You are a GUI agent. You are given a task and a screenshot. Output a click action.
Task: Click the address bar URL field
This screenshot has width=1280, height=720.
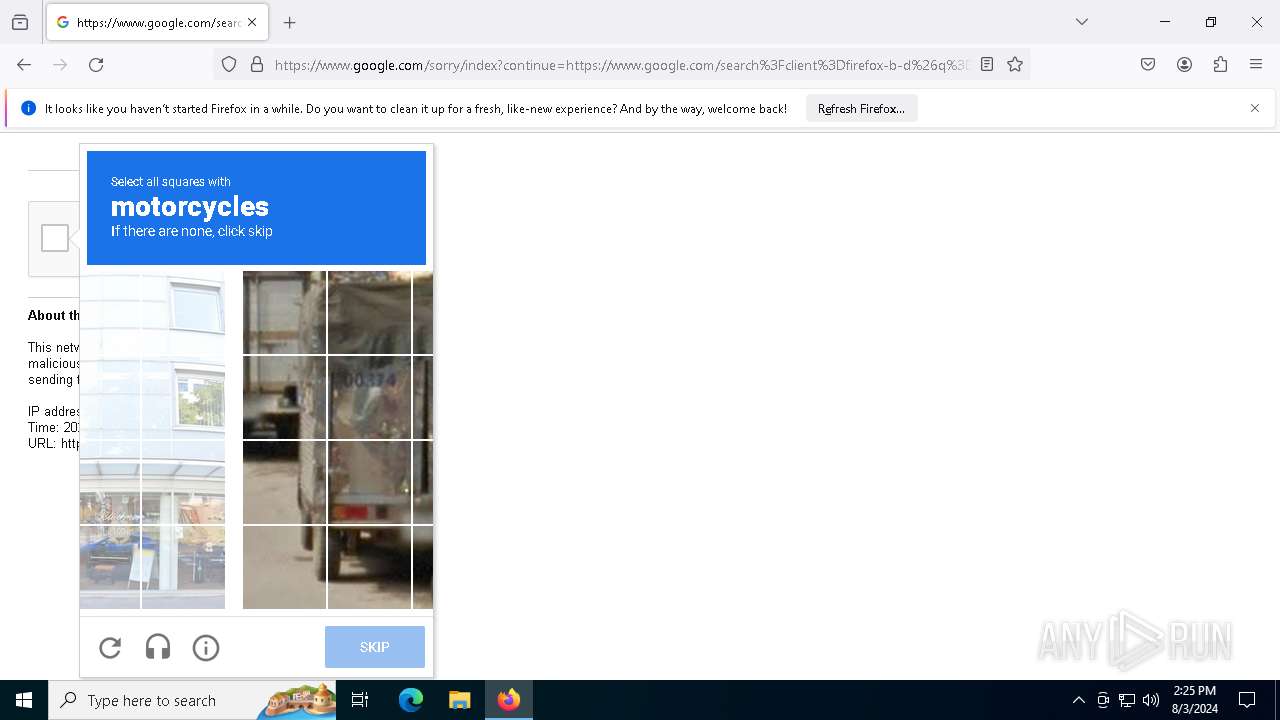coord(620,65)
